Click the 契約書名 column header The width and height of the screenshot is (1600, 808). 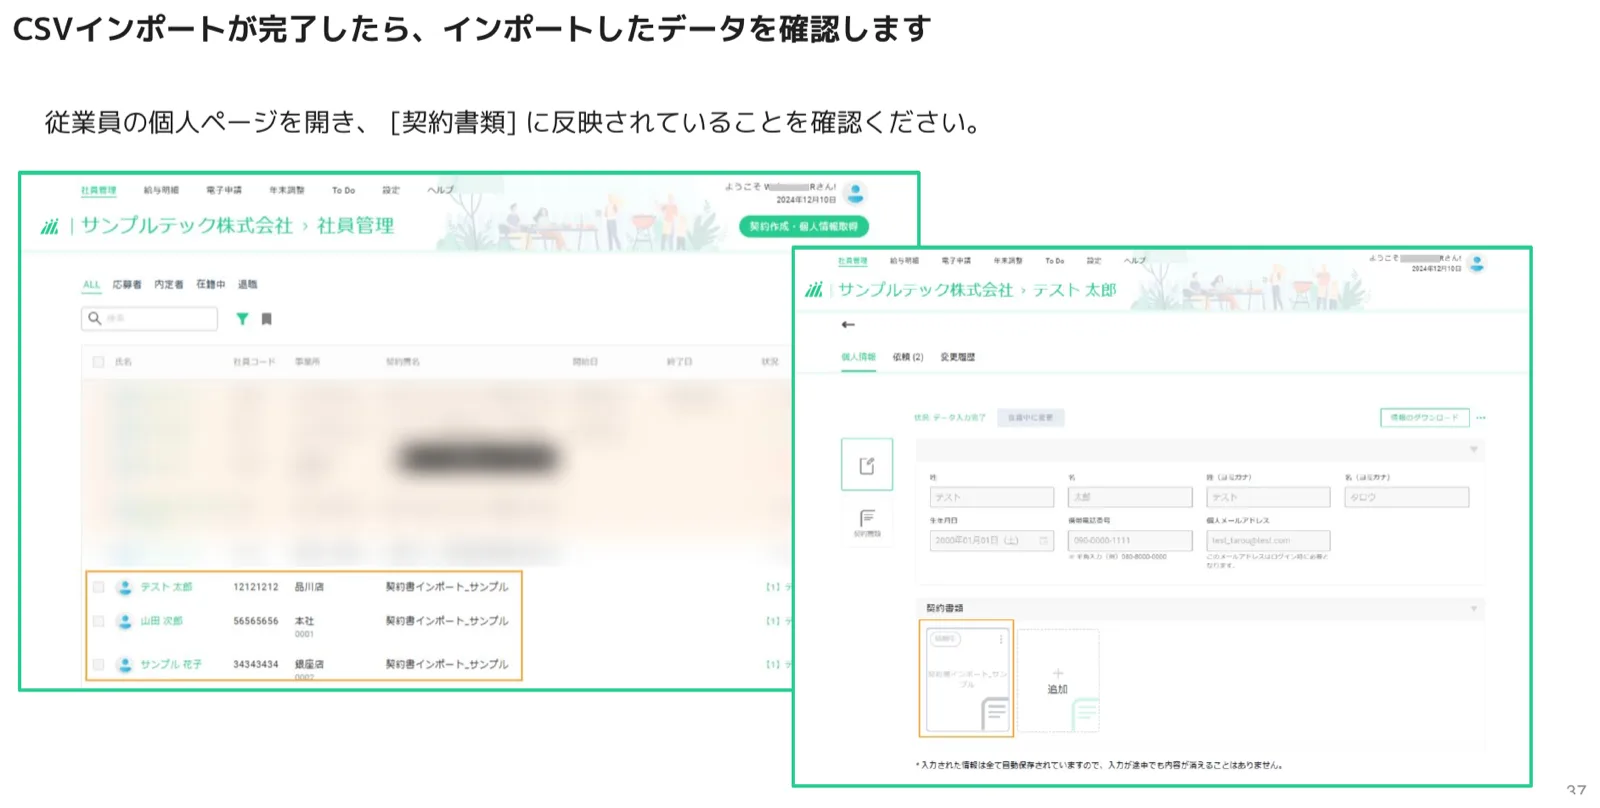403,362
